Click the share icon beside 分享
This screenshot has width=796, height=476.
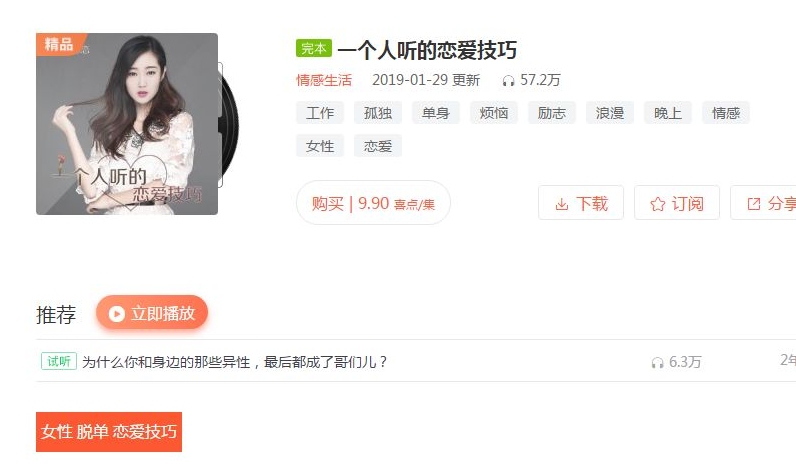pos(754,204)
